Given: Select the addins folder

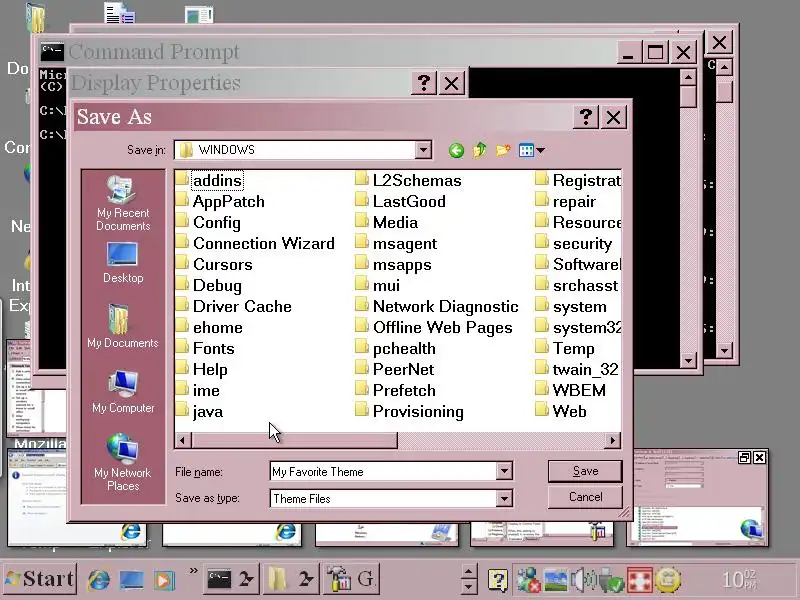Looking at the screenshot, I should [x=209, y=180].
